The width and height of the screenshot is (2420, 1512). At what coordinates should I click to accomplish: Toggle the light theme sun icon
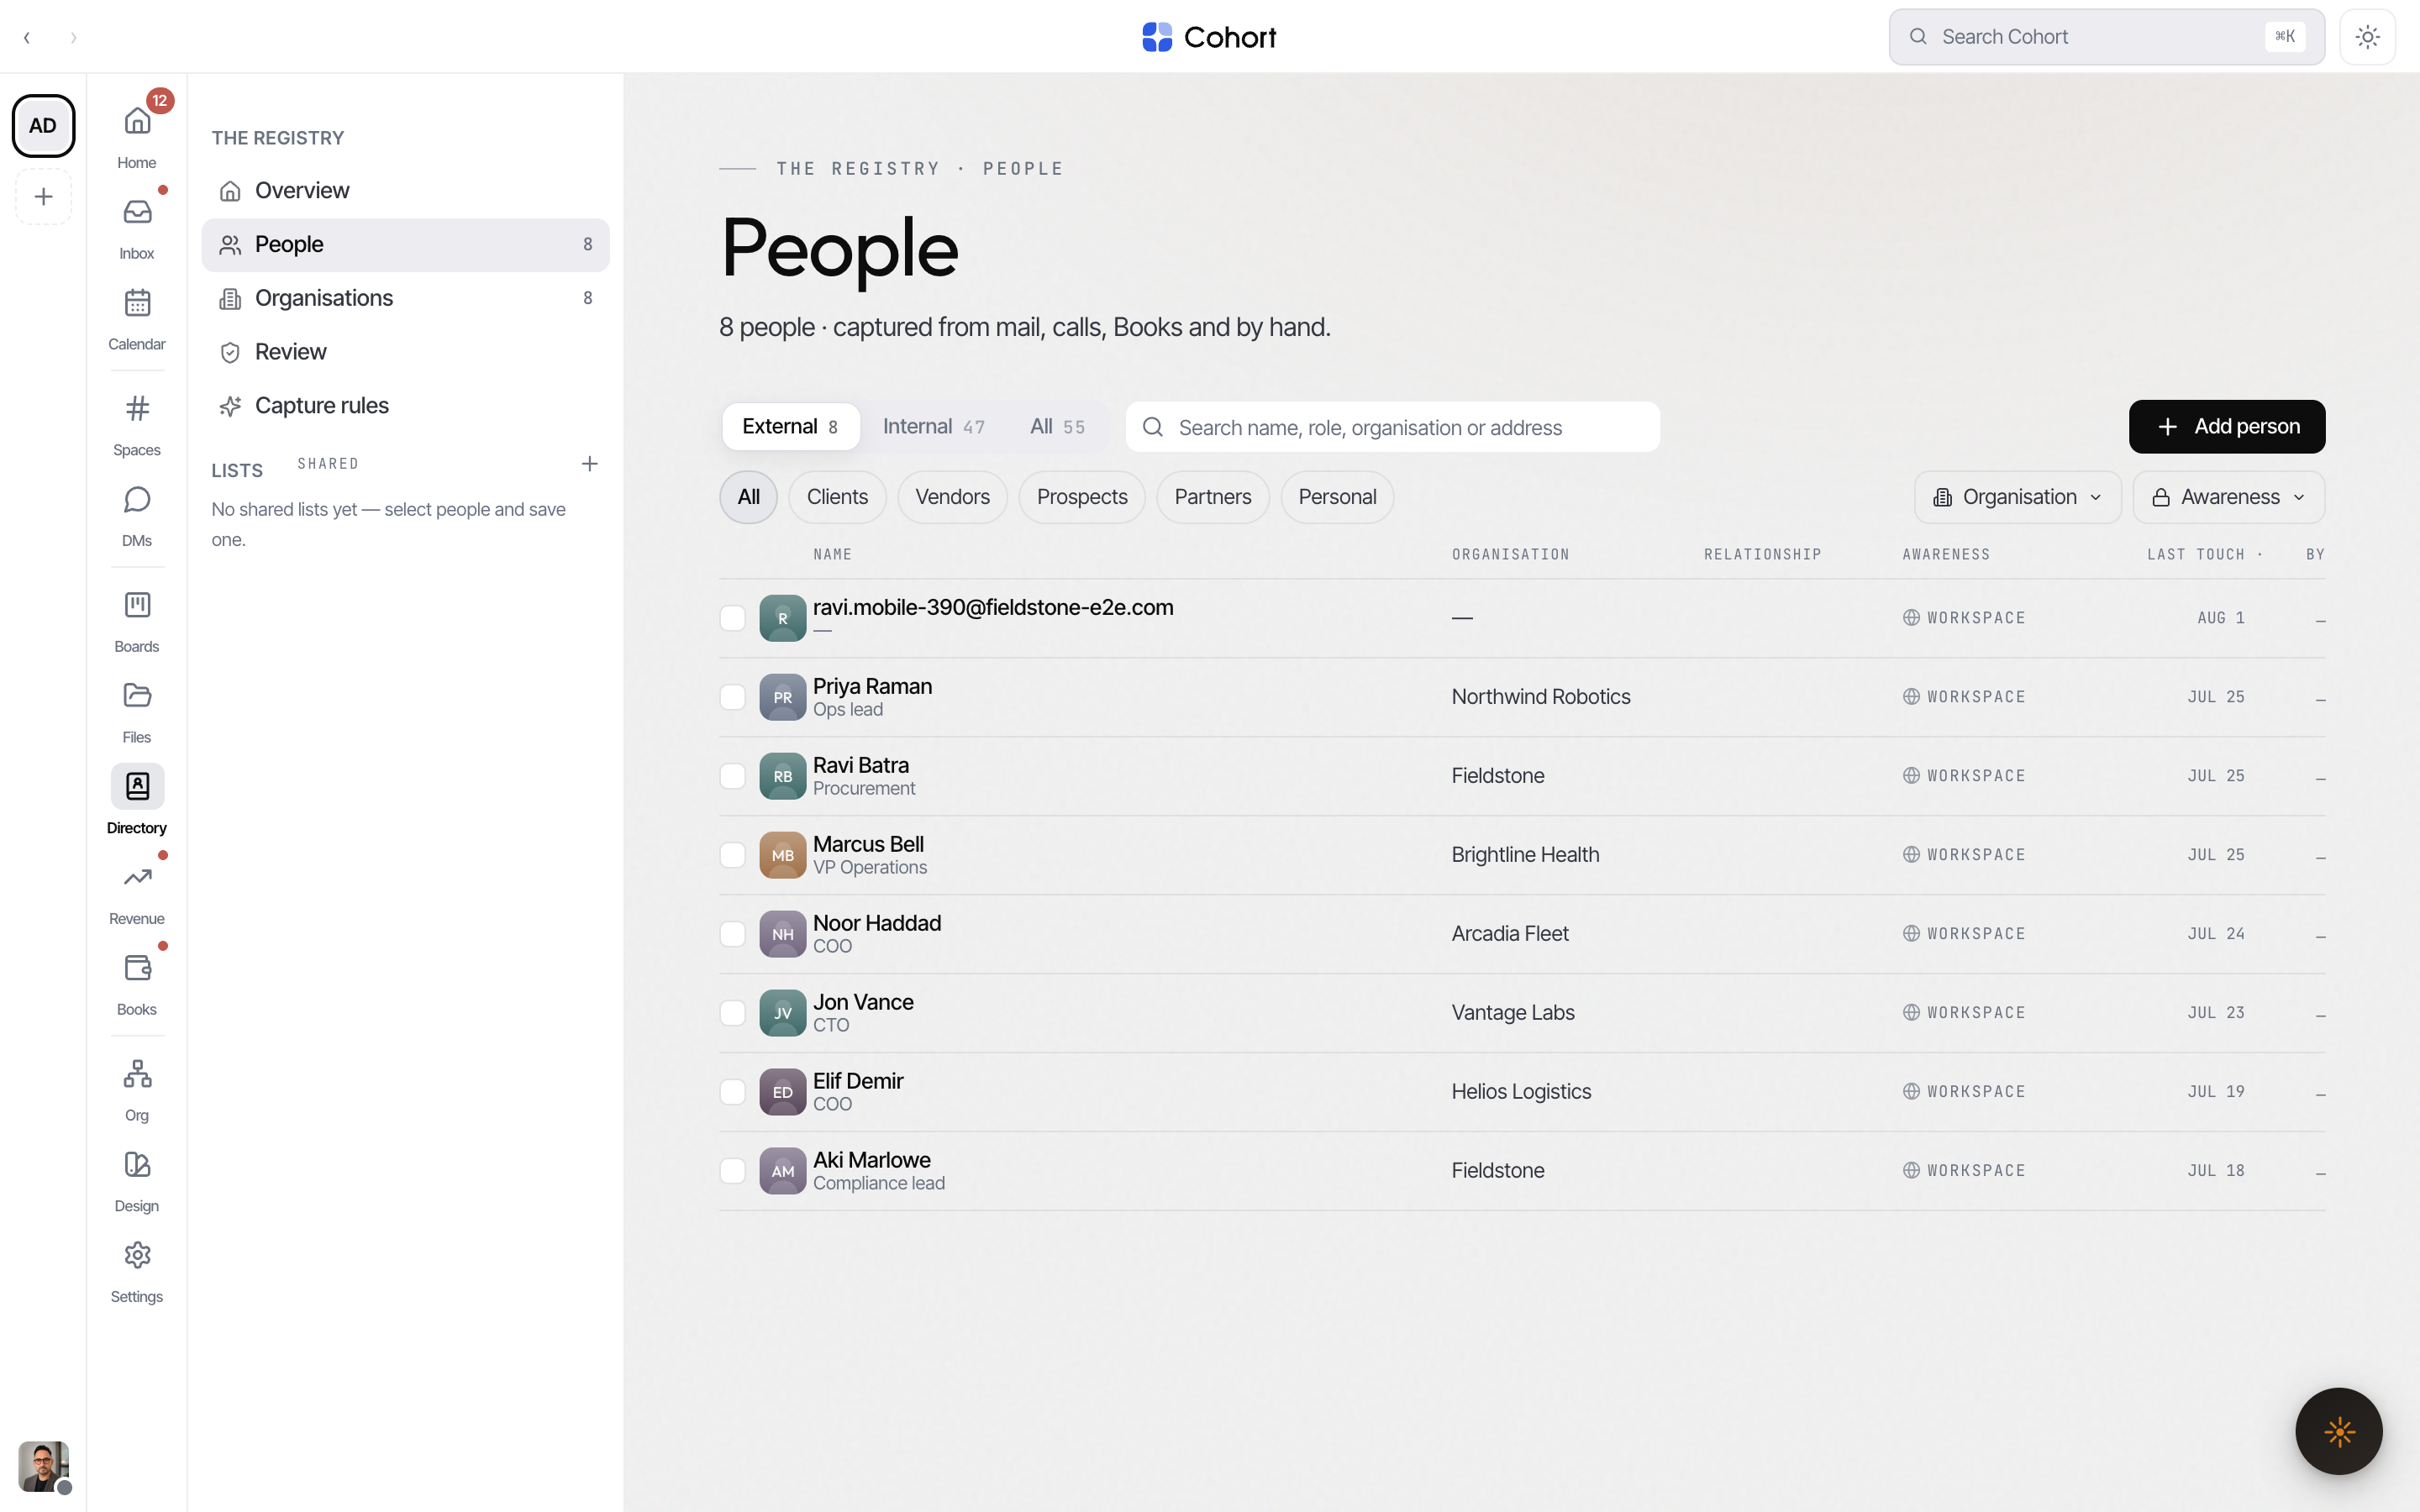(x=2367, y=37)
